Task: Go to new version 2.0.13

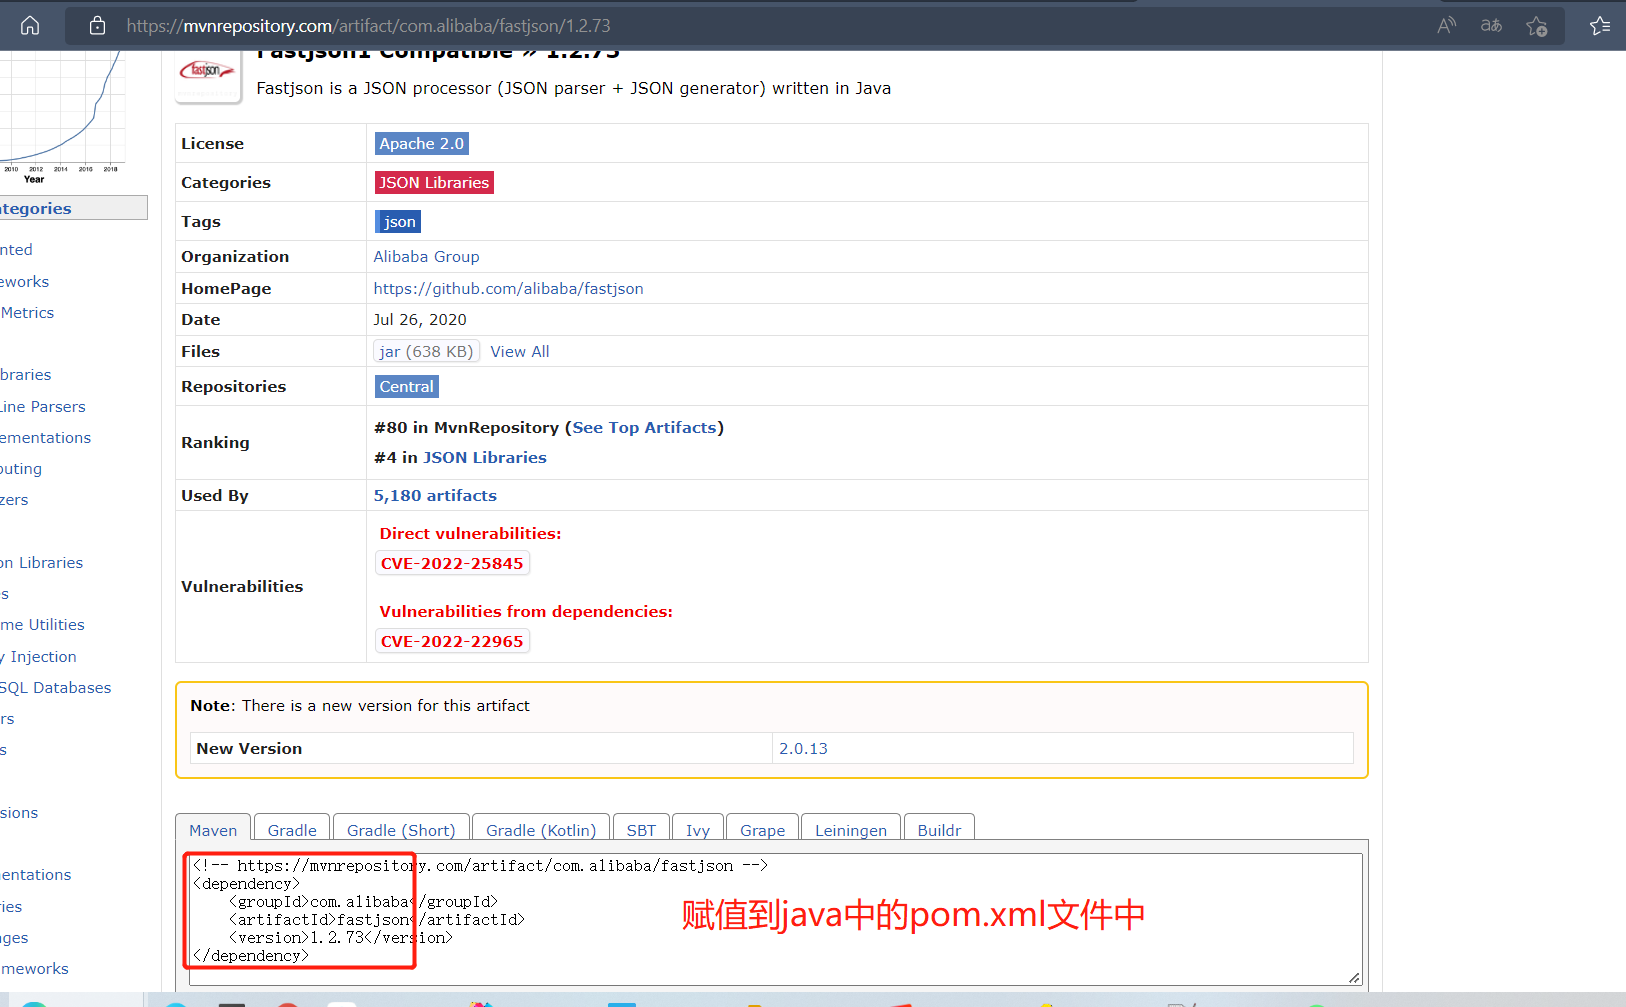Action: pos(804,749)
